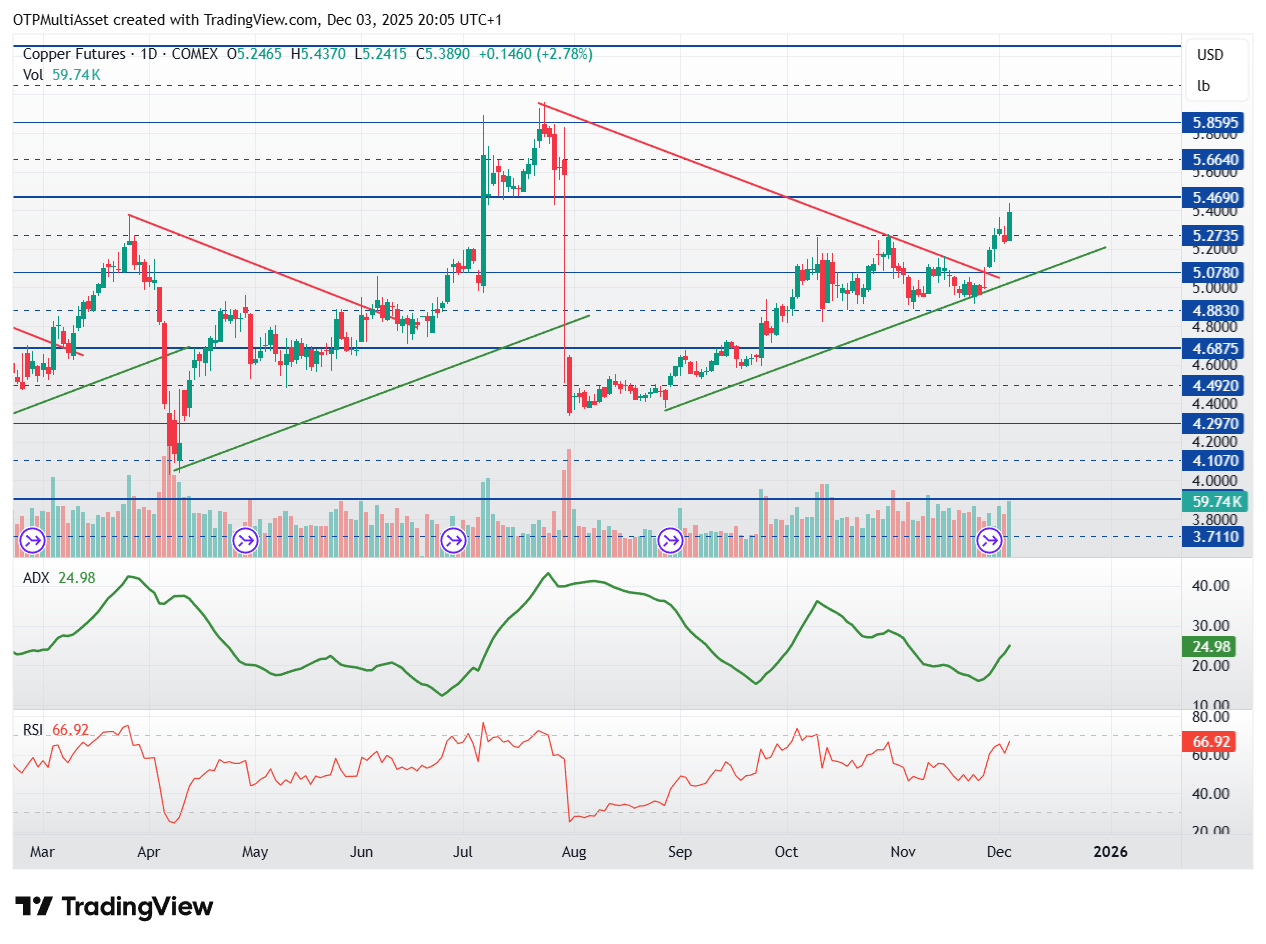Click the Copper Futures symbol title
1266x944 pixels.
pyautogui.click(x=74, y=54)
